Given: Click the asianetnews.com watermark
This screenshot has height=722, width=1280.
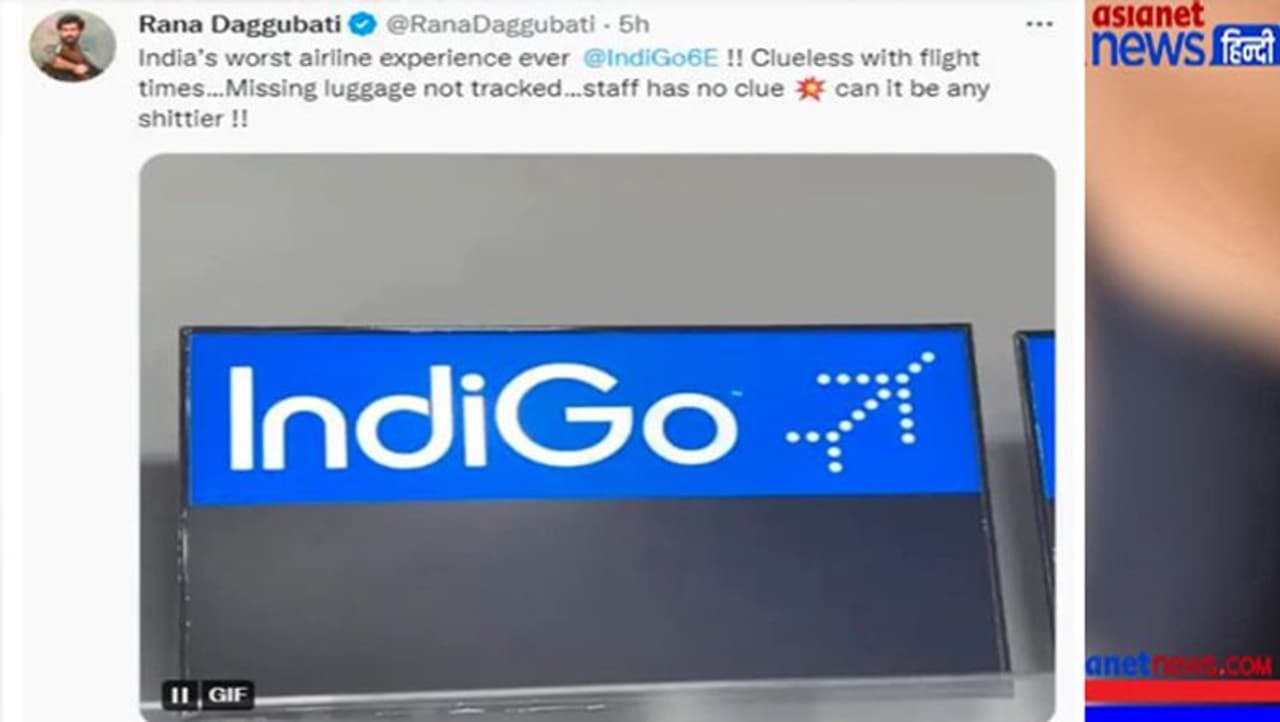Looking at the screenshot, I should click(x=1182, y=665).
